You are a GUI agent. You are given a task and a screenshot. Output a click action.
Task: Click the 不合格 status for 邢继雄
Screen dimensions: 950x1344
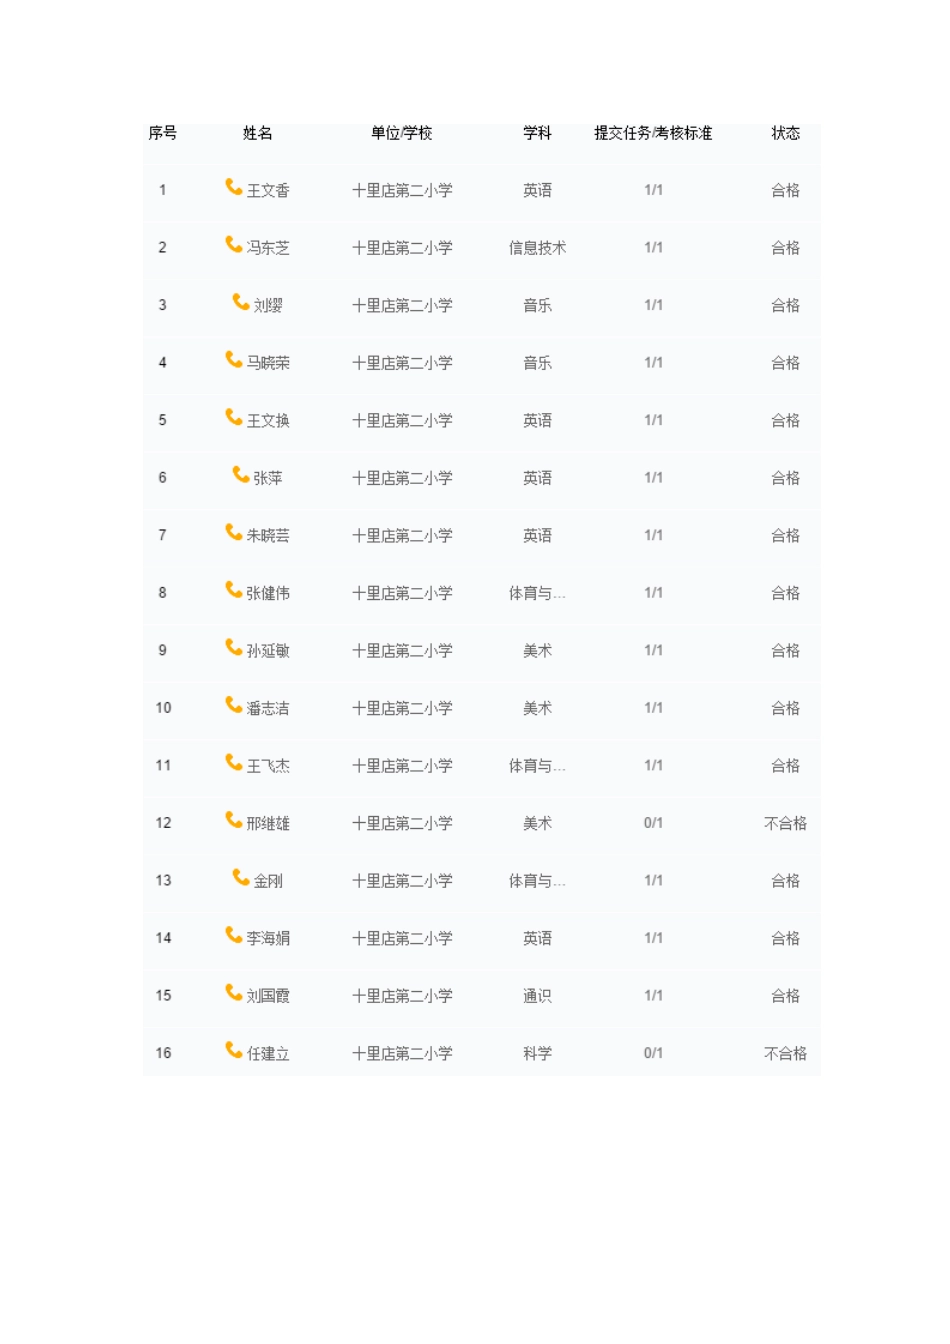click(785, 823)
